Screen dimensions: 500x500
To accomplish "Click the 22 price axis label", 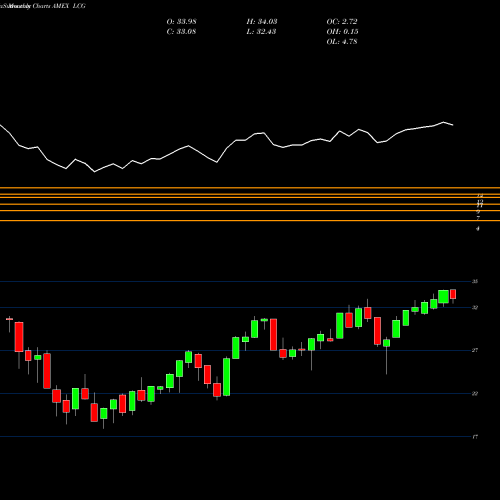I will point(475,394).
